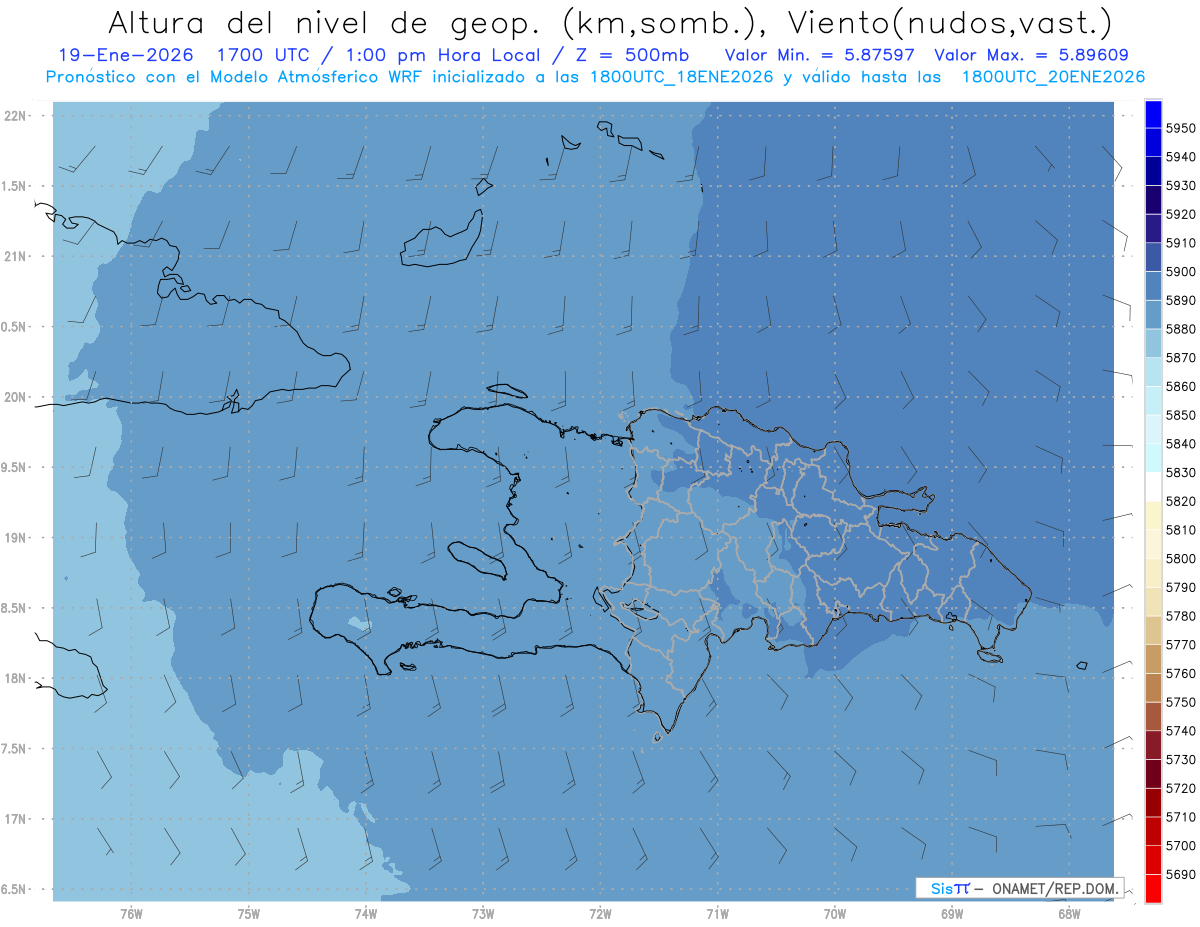The height and width of the screenshot is (927, 1200).
Task: Click the '5800' legend value
Action: (1181, 559)
